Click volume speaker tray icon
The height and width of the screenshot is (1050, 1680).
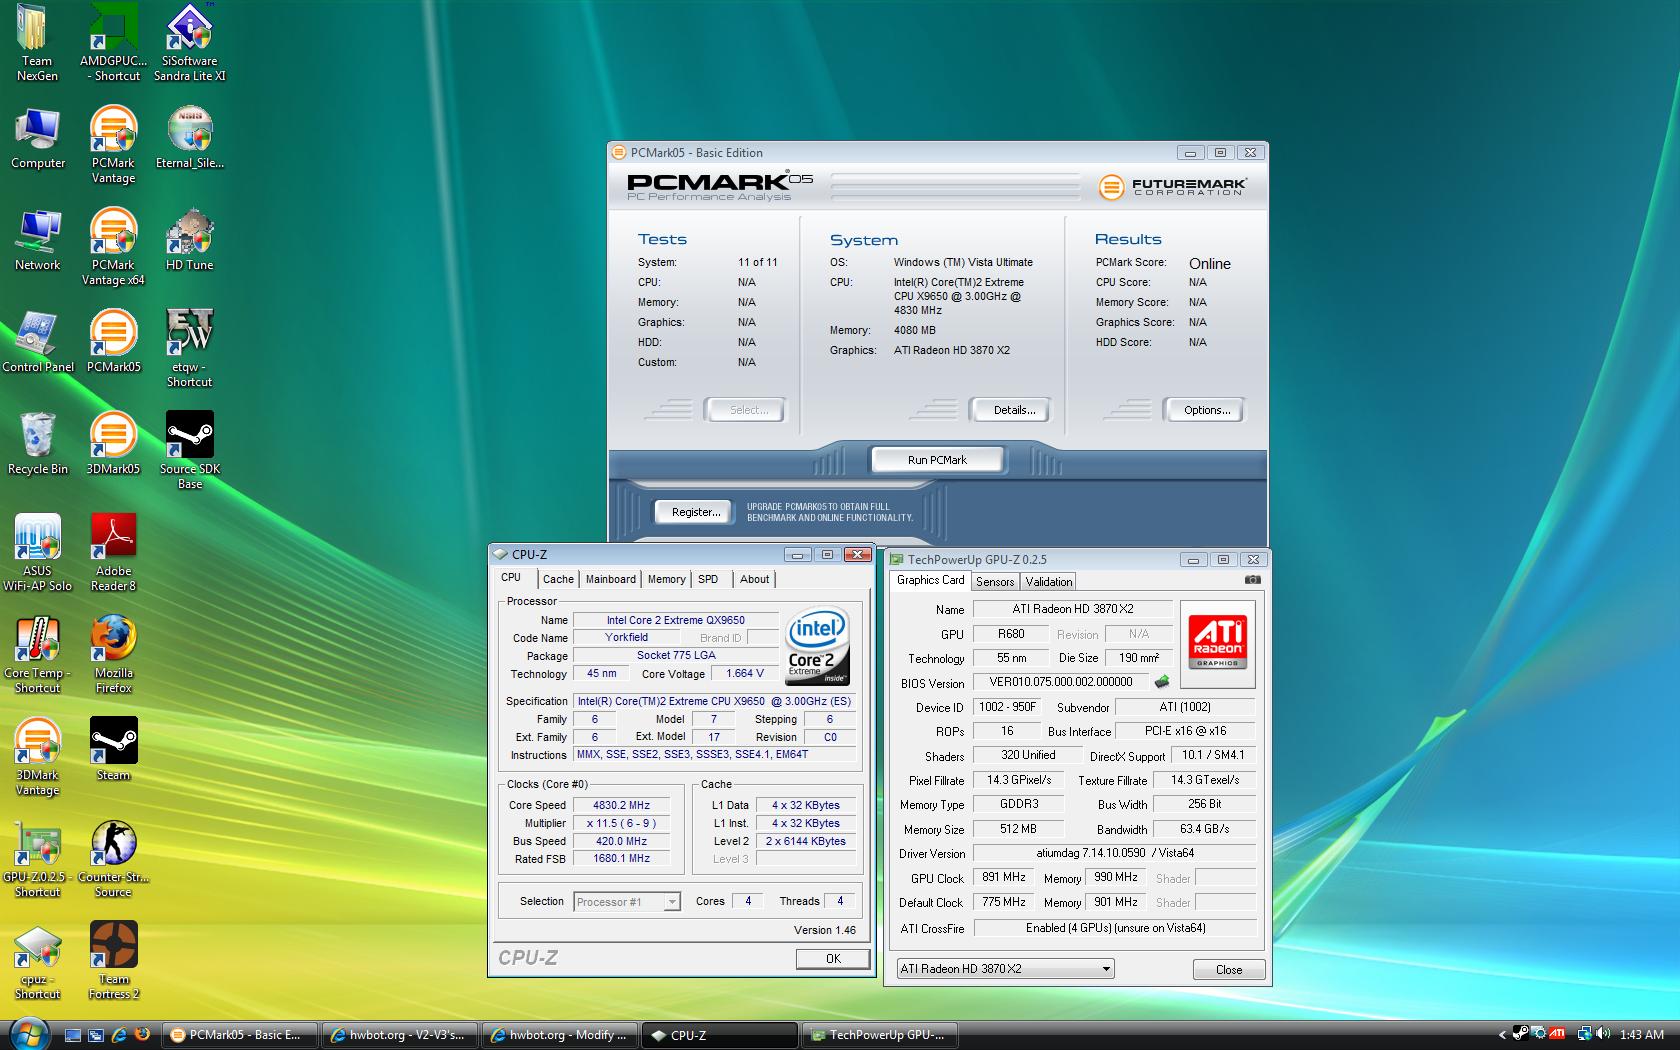[1603, 1035]
